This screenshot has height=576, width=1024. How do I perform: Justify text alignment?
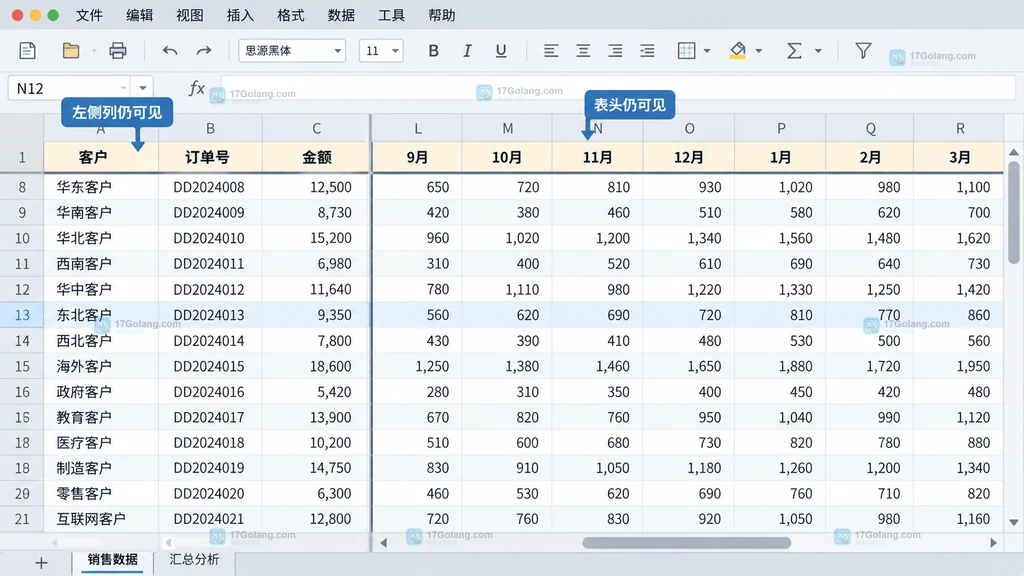coord(647,50)
